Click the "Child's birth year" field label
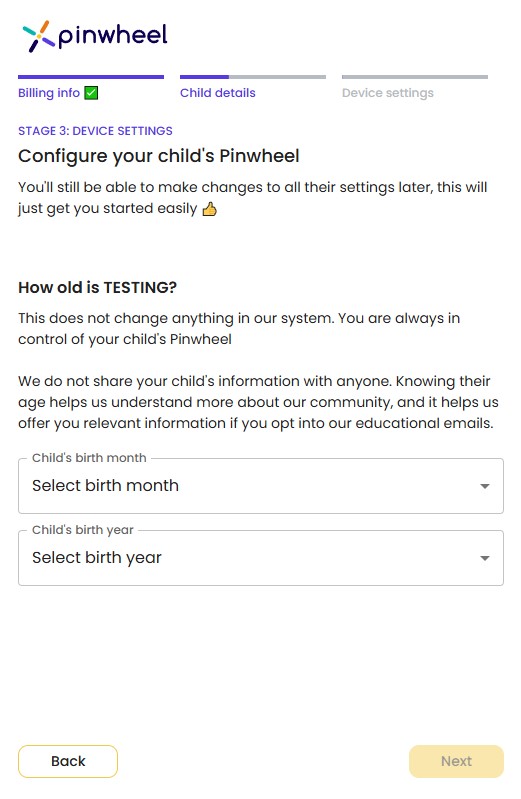 click(x=83, y=530)
